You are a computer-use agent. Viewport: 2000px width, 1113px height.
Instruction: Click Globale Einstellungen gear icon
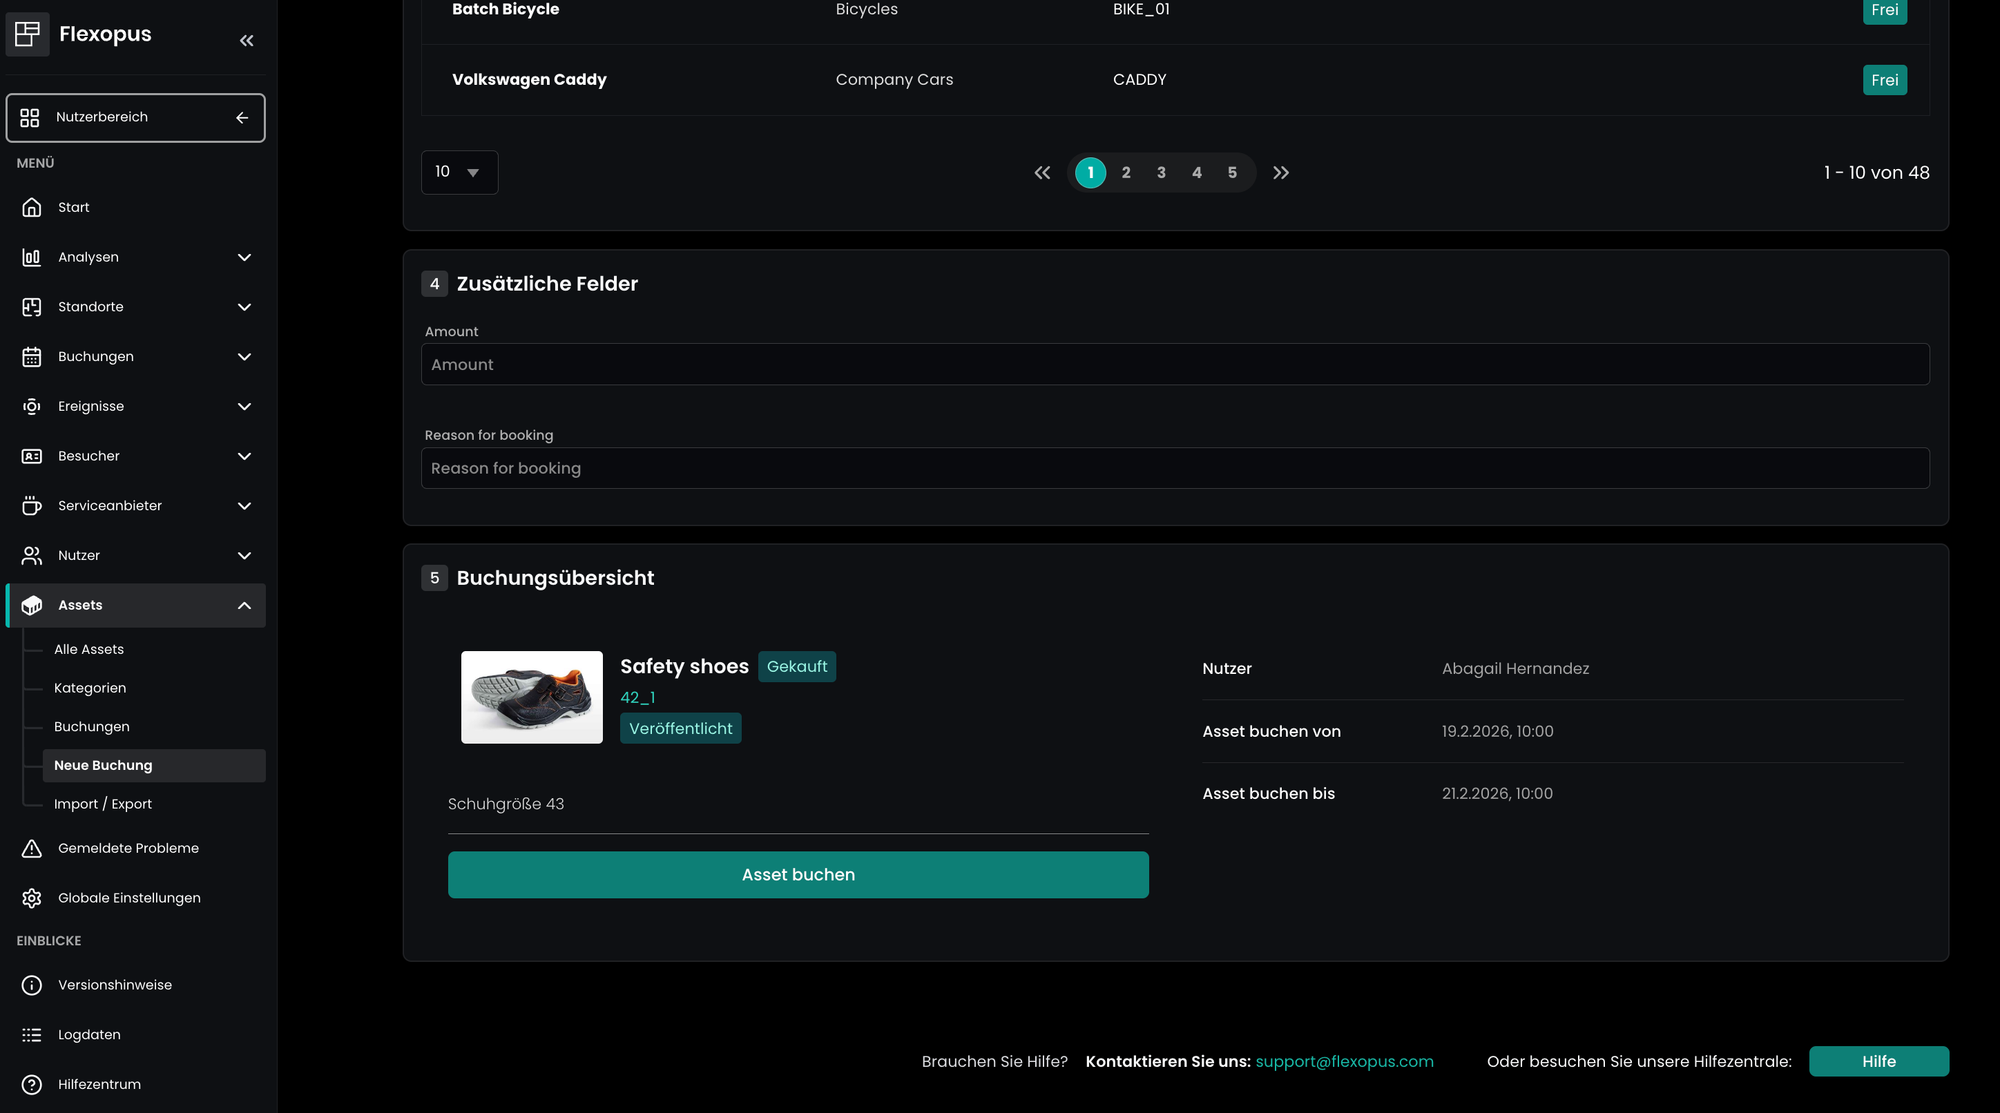tap(32, 898)
